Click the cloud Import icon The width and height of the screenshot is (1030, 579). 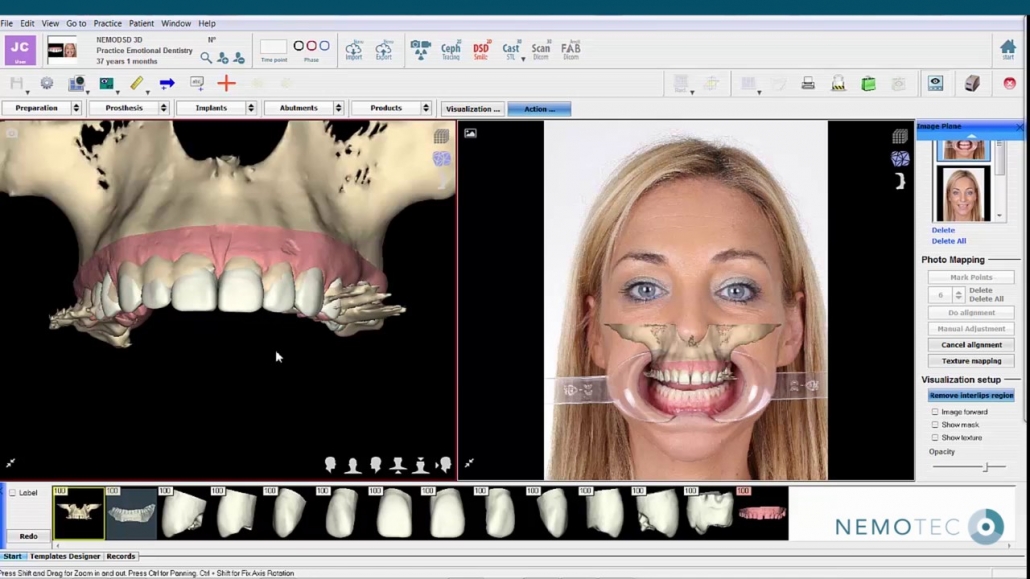pyautogui.click(x=354, y=50)
